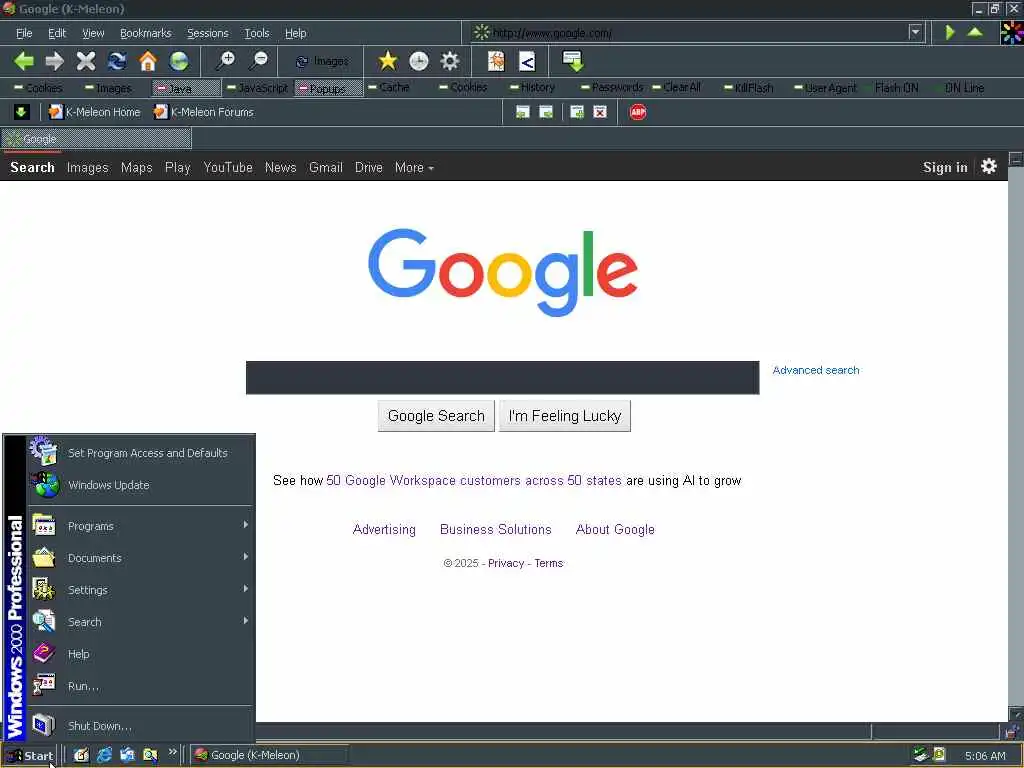
Task: Launch Outlook Express from quick launch
Action: pyautogui.click(x=127, y=755)
